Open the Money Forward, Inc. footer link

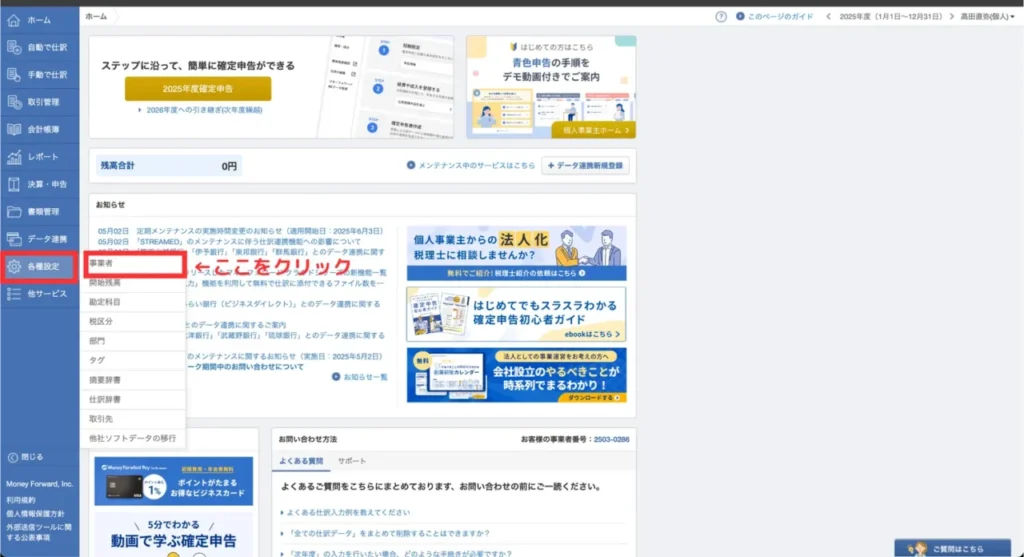tap(39, 485)
